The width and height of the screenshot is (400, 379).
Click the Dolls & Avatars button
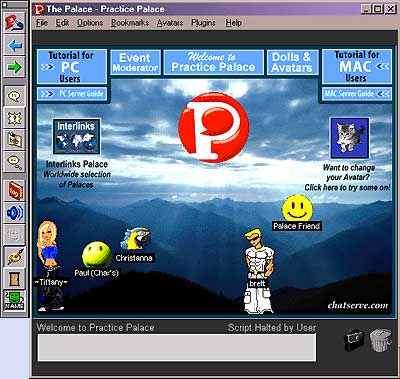point(292,62)
